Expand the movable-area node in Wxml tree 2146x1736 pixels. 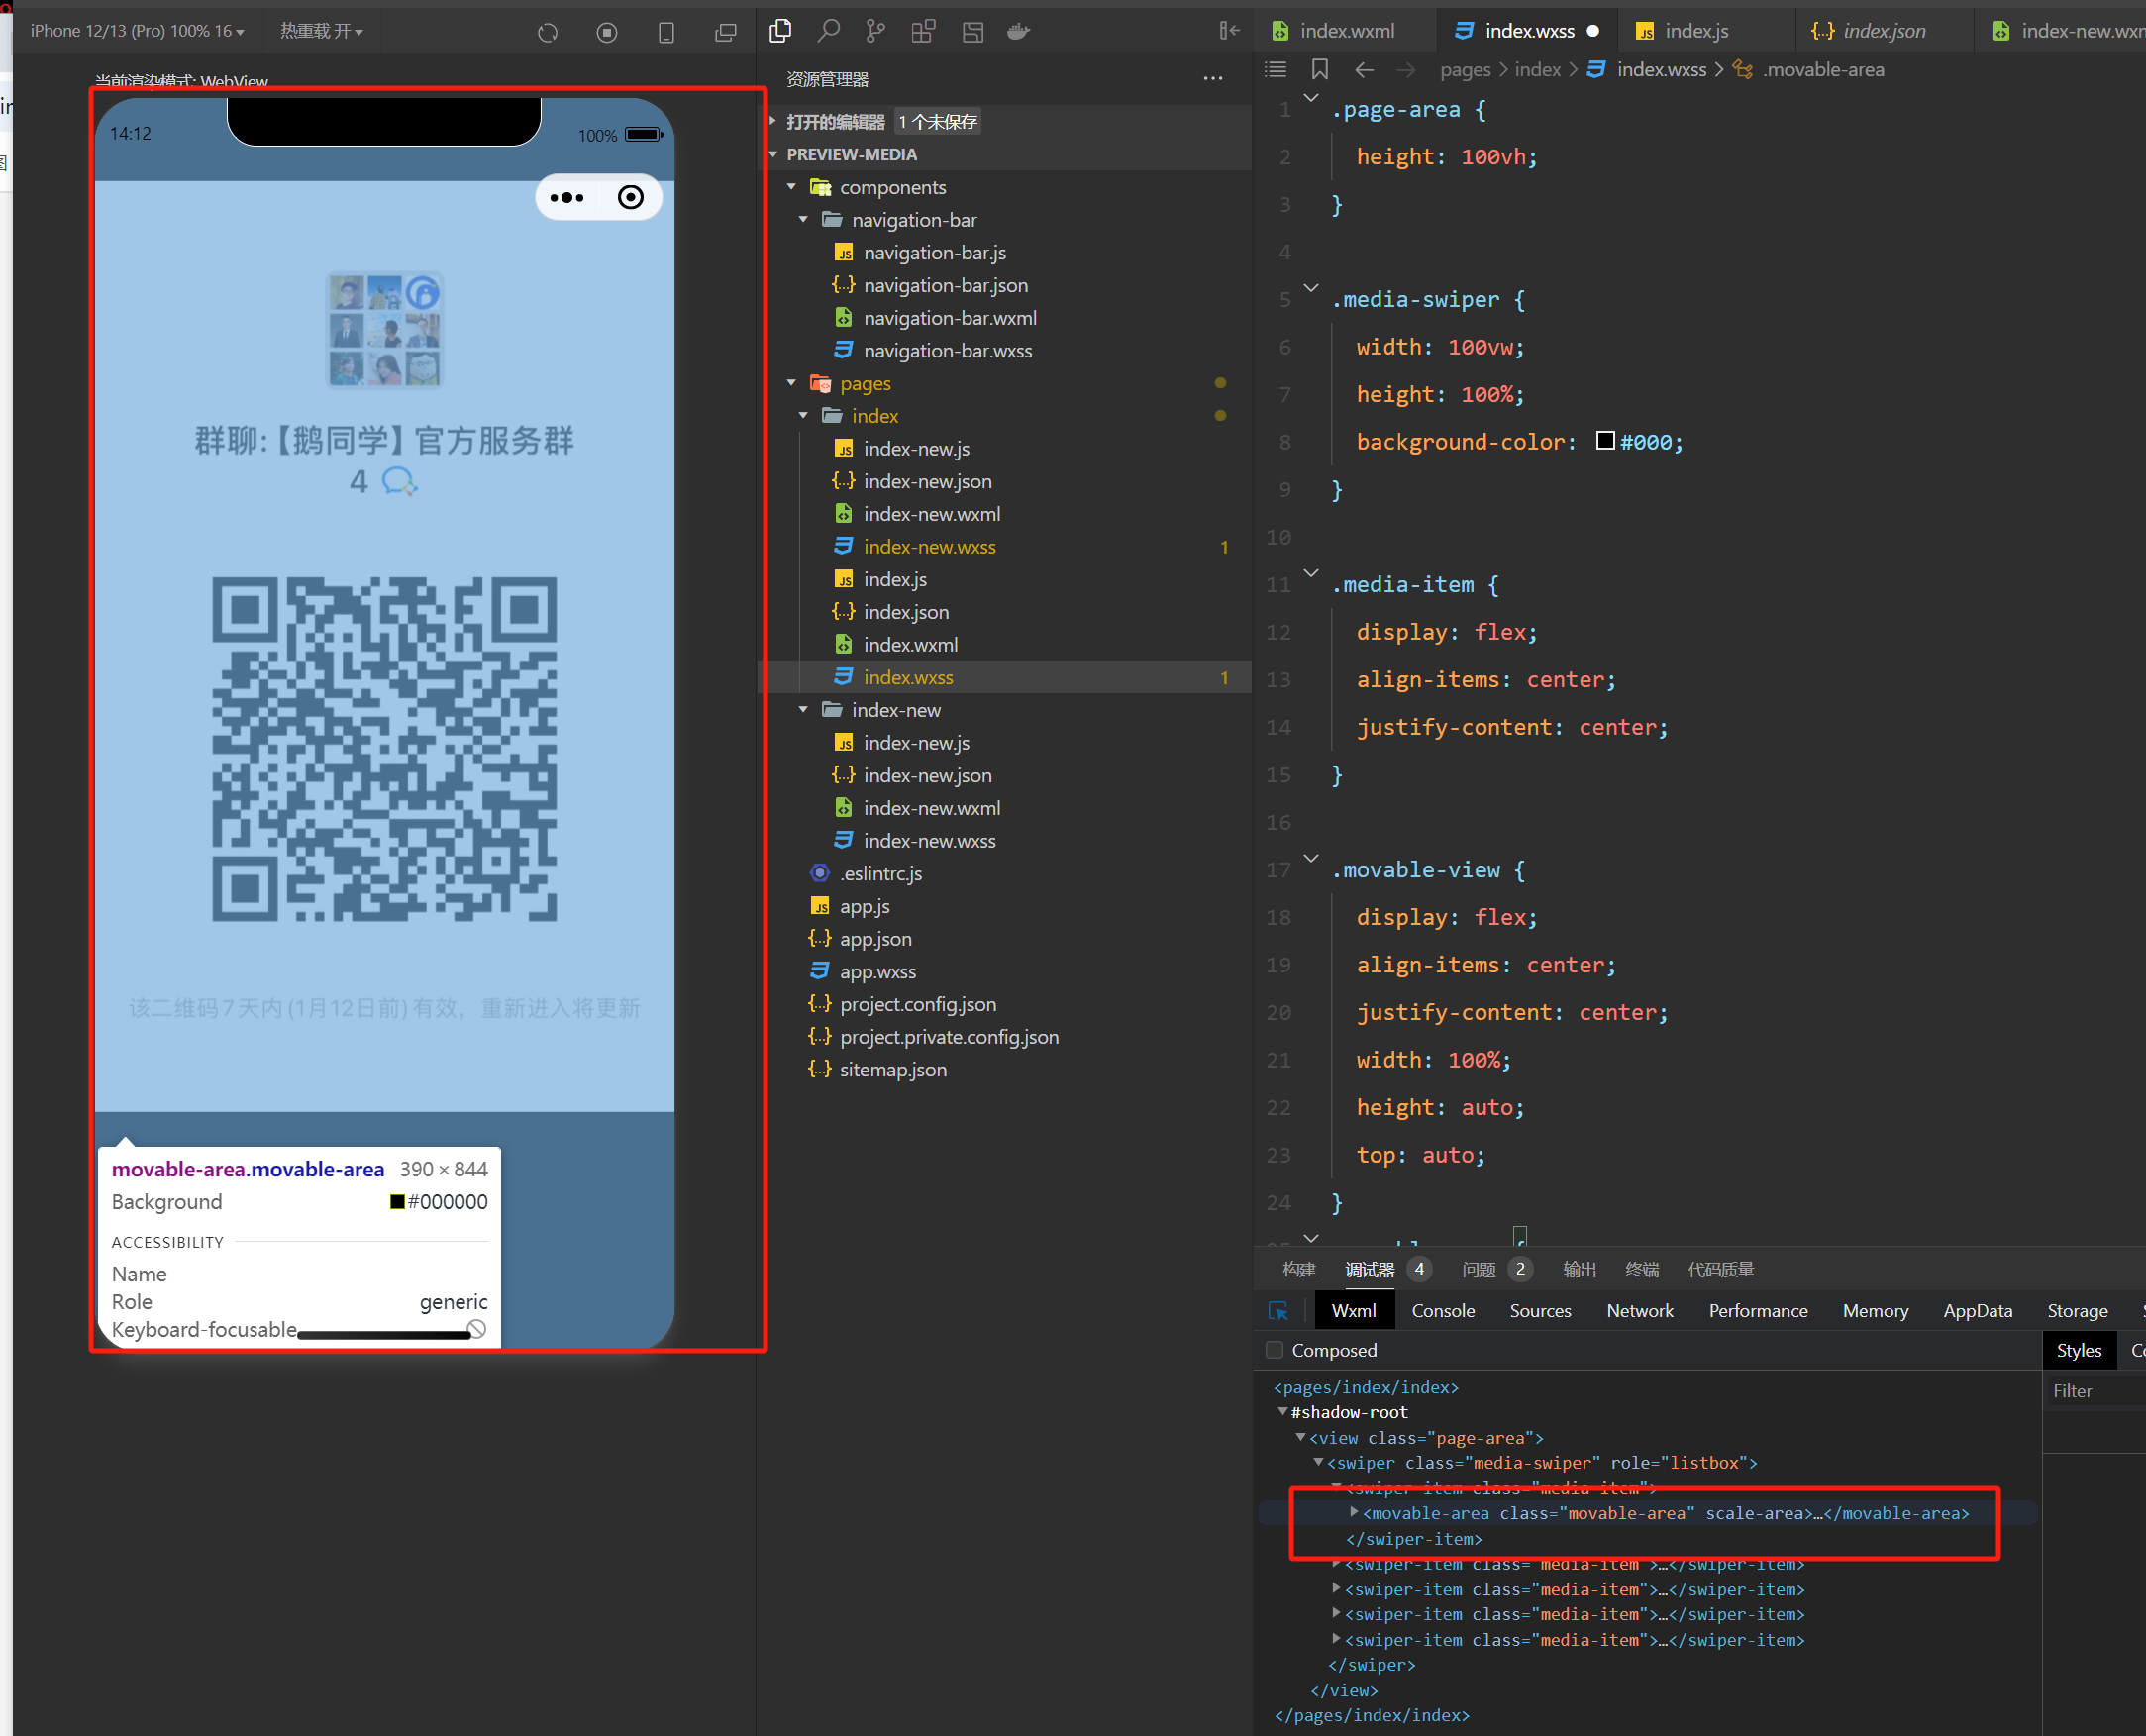coord(1354,1512)
